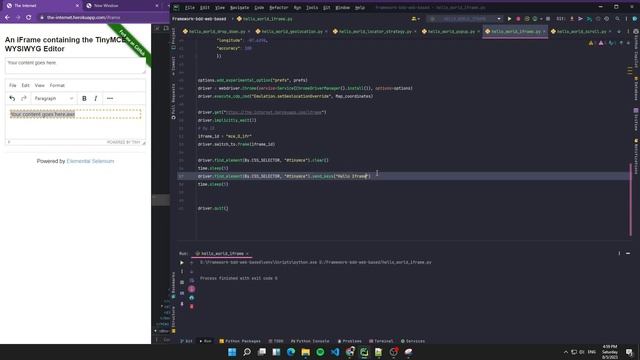Open the Problems tool window
The width and height of the screenshot is (640, 360).
tap(349, 341)
